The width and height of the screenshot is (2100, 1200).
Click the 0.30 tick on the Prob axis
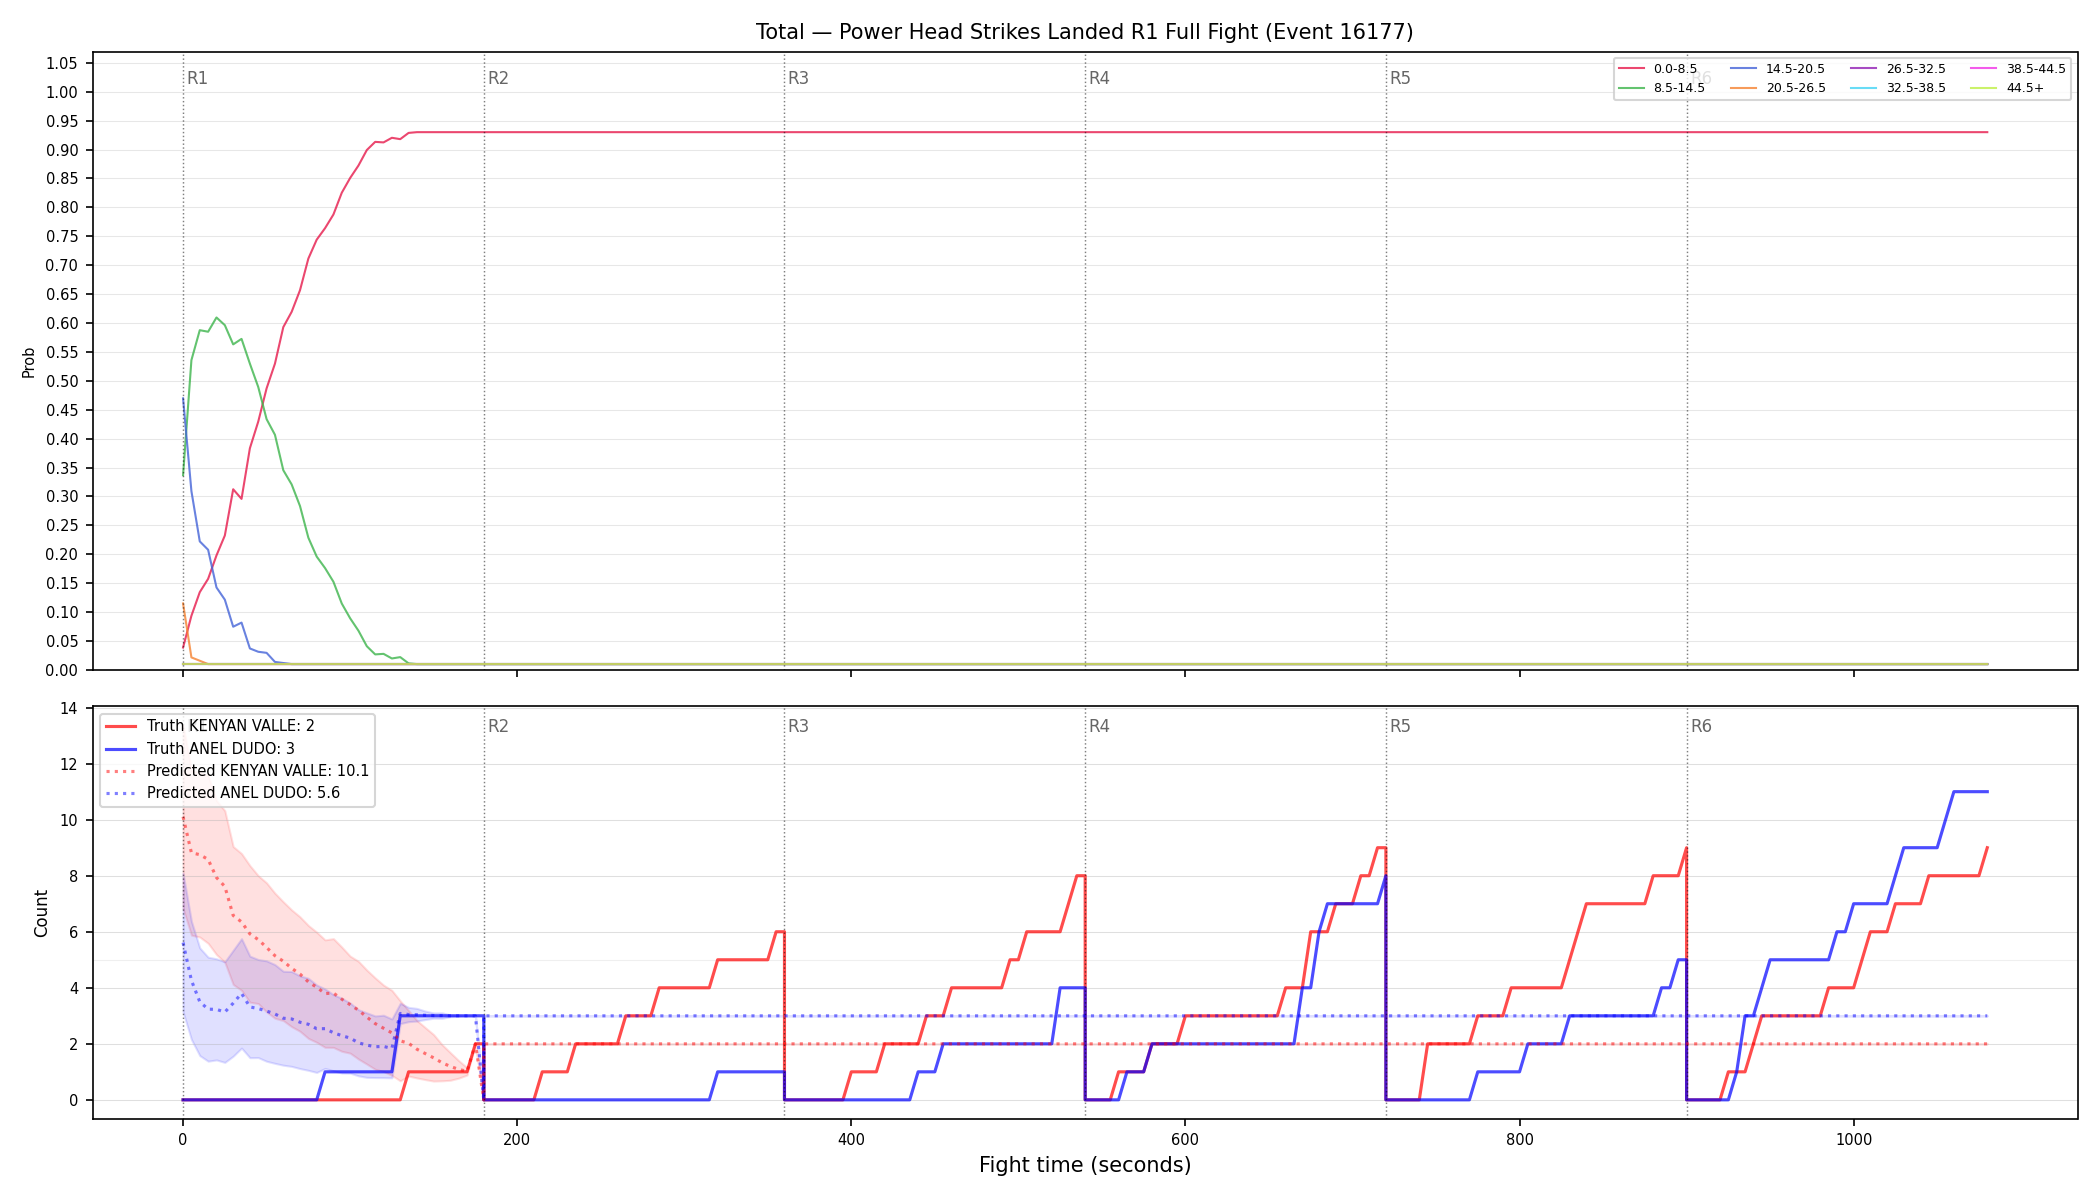(61, 497)
